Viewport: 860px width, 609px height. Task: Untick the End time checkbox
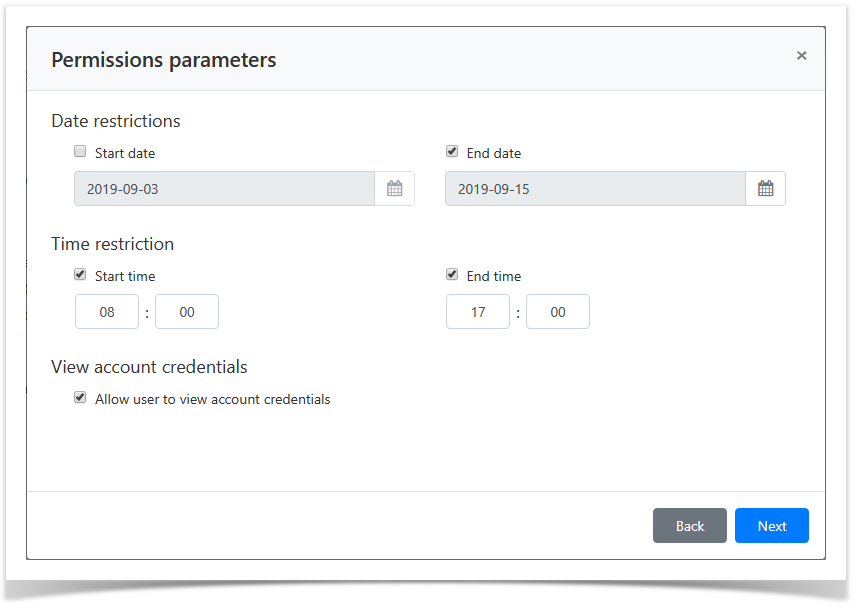click(452, 275)
